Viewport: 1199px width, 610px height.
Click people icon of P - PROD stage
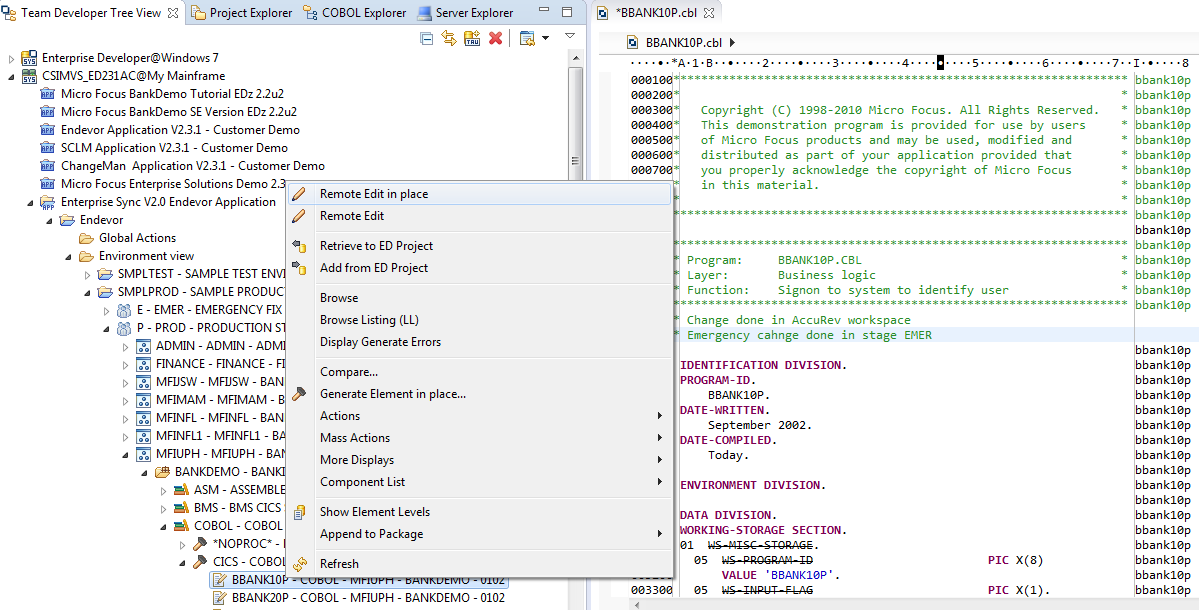pyautogui.click(x=124, y=328)
